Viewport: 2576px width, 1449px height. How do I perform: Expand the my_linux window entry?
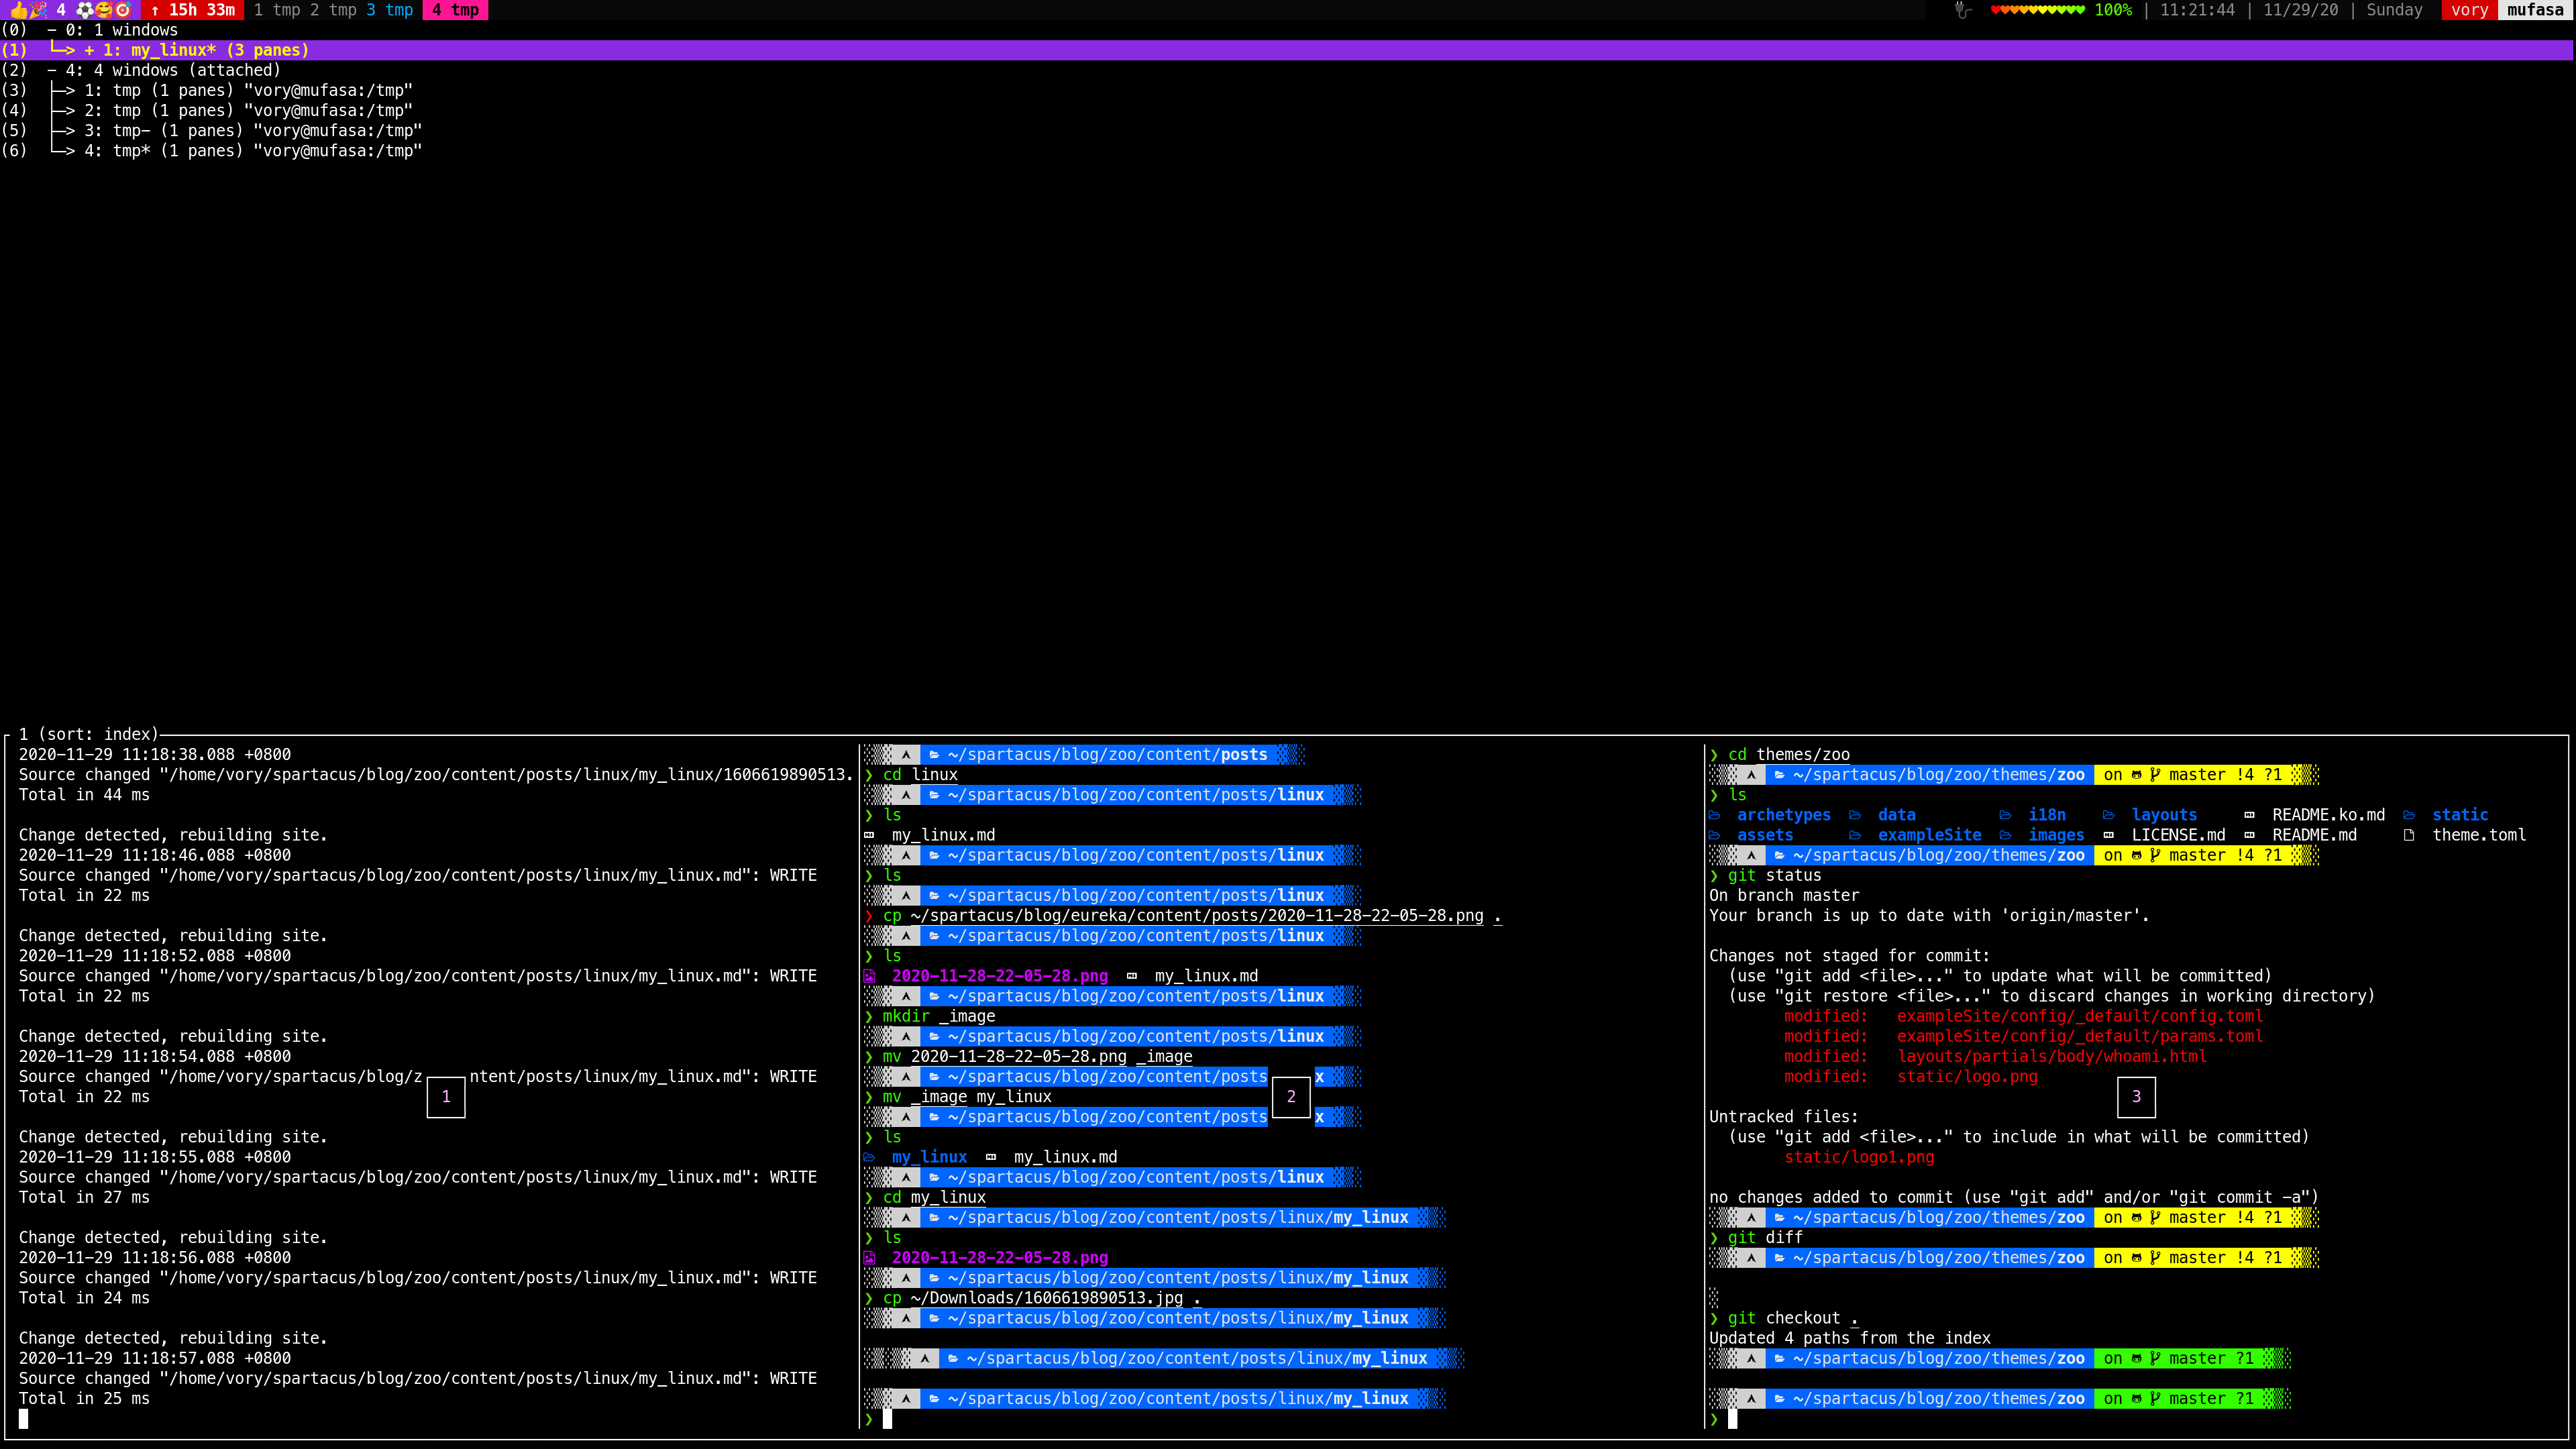[90, 50]
